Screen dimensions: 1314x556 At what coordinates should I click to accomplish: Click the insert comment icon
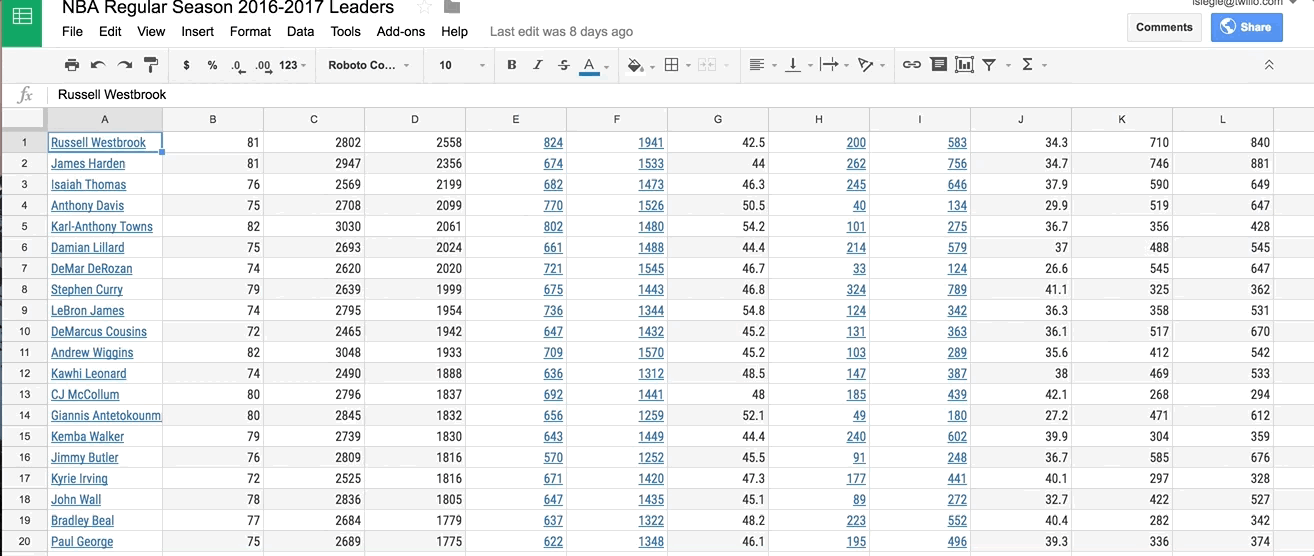[938, 65]
